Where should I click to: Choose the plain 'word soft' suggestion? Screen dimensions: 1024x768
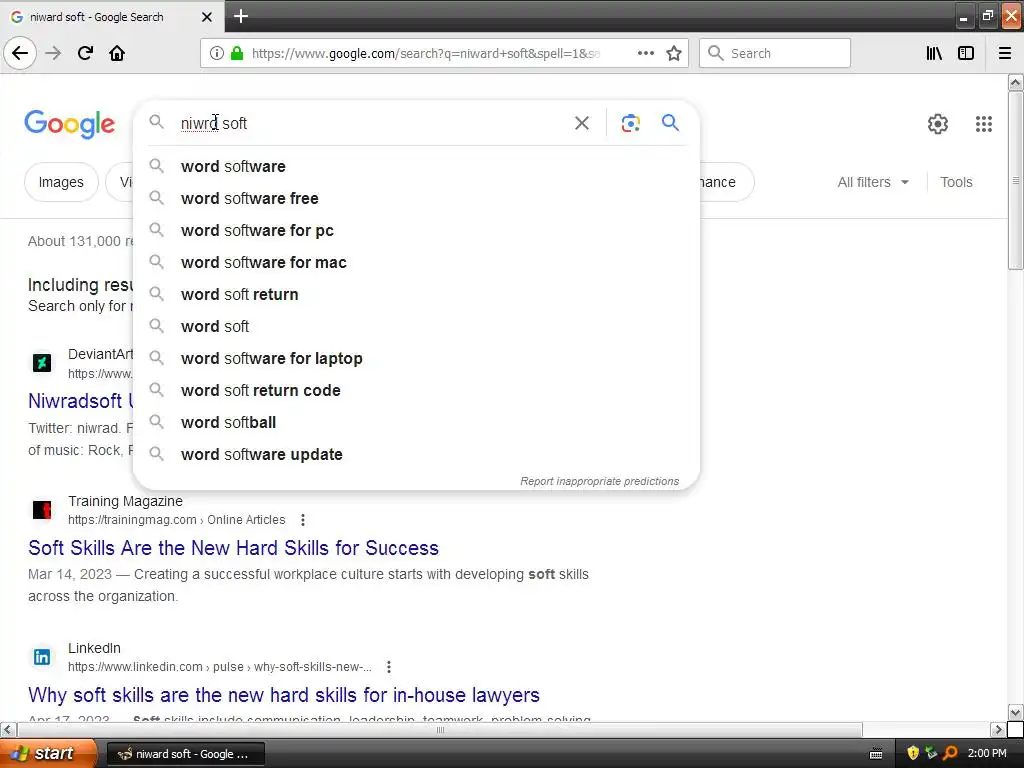(416, 327)
